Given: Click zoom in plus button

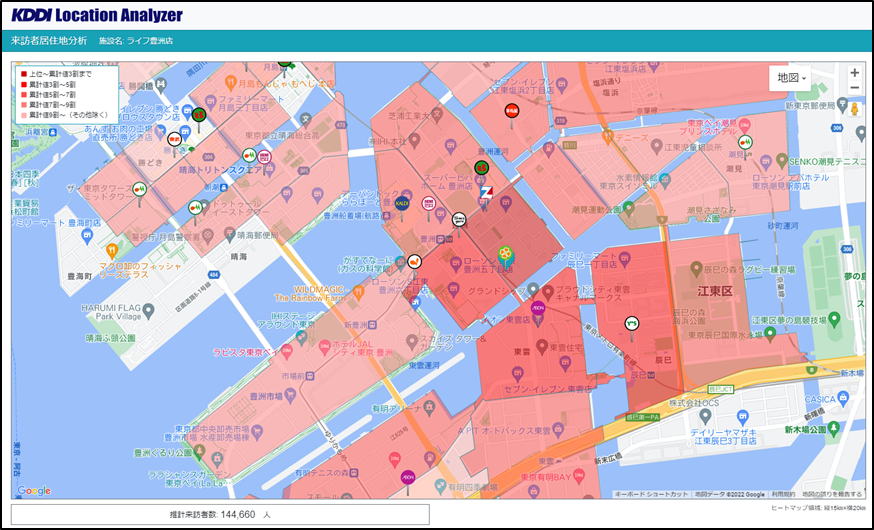Looking at the screenshot, I should click(854, 73).
